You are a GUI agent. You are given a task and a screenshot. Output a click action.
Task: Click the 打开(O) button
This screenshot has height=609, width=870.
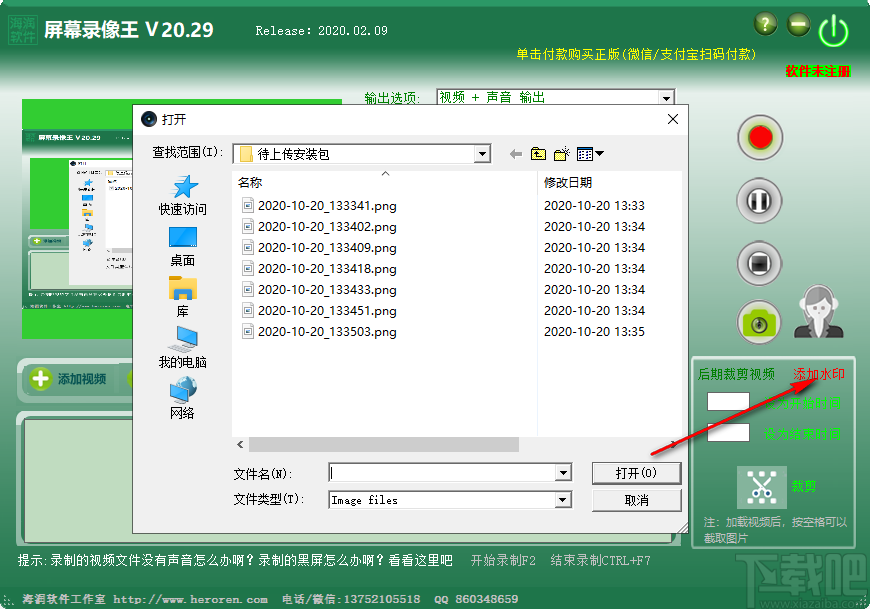pyautogui.click(x=636, y=473)
